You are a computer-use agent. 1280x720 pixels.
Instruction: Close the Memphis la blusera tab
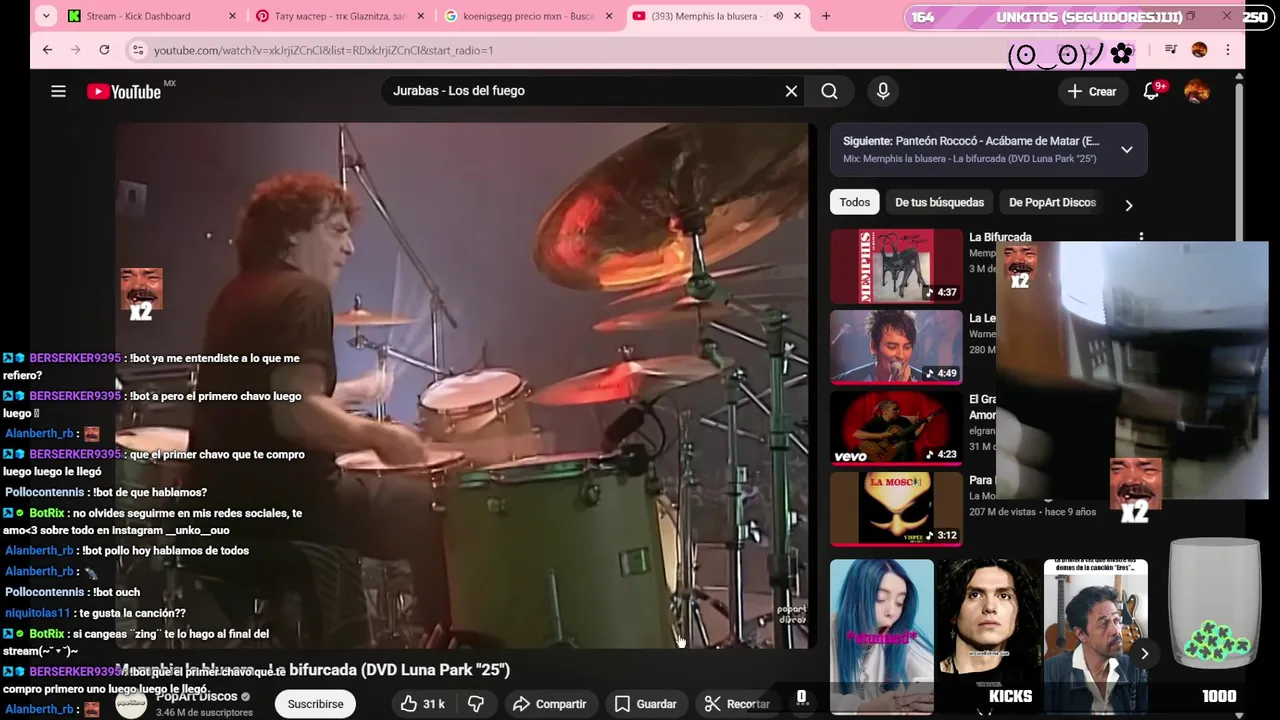click(x=797, y=16)
